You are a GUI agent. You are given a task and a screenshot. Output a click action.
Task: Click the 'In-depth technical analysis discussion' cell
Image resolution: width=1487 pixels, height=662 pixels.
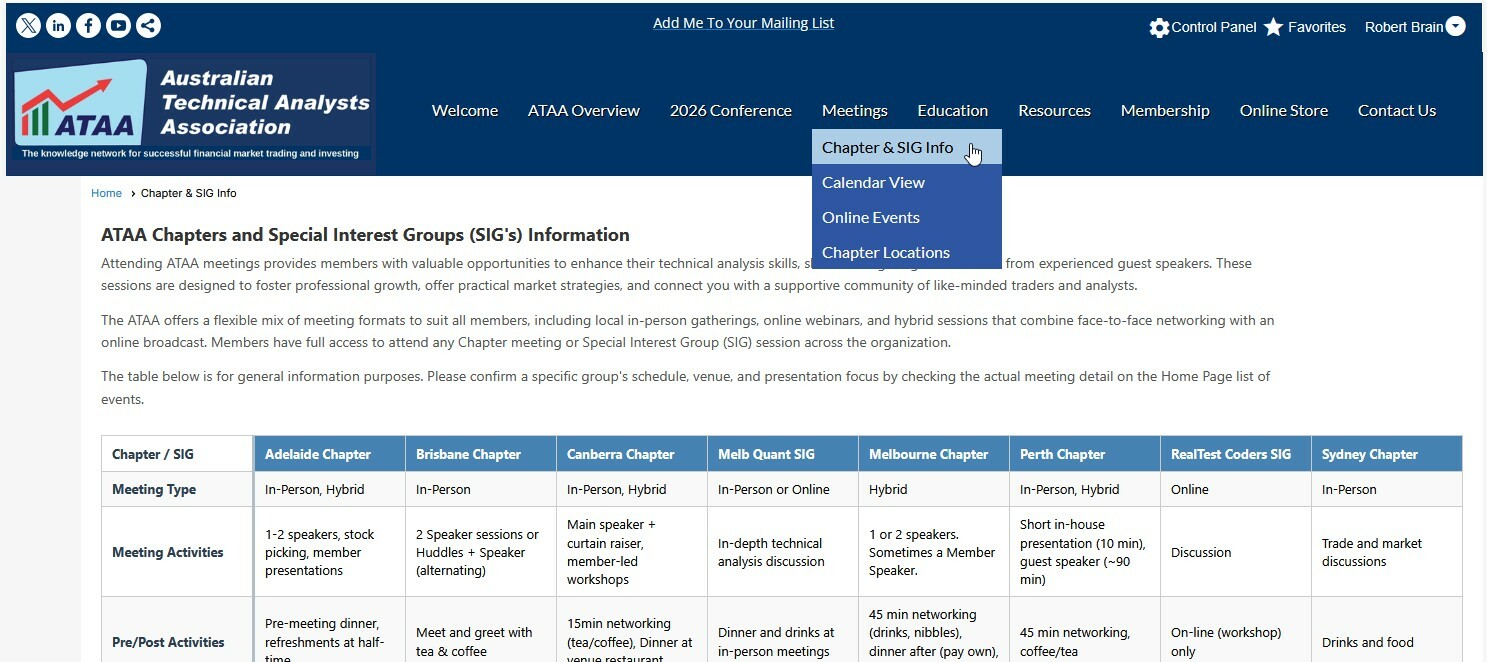(783, 552)
